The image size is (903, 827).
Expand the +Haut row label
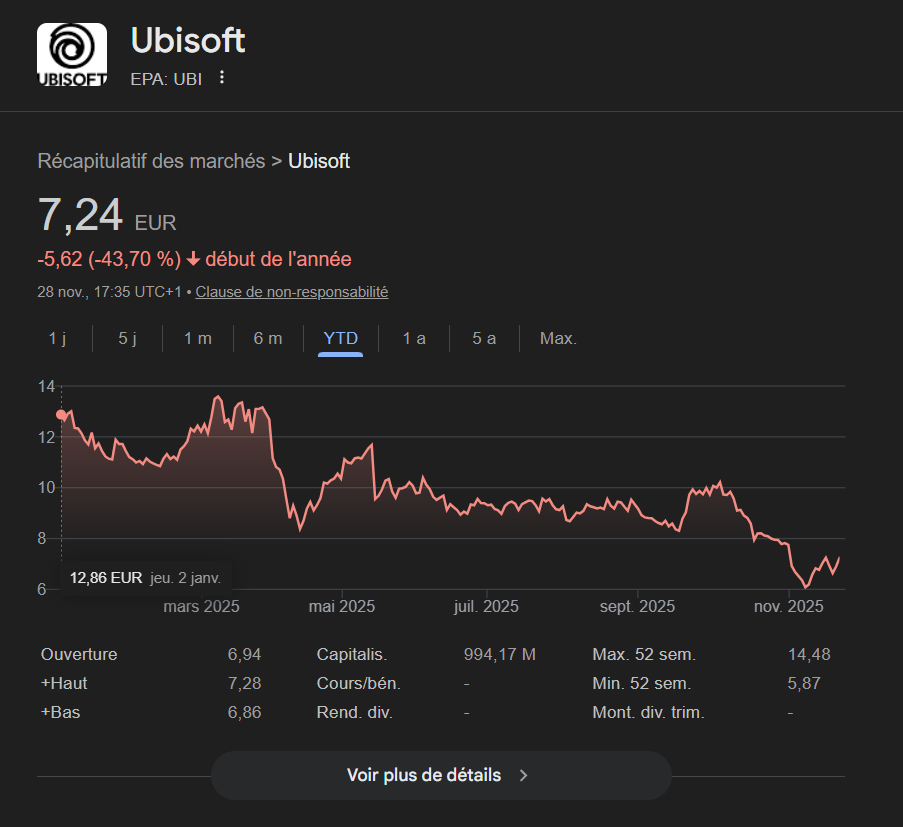click(x=66, y=684)
